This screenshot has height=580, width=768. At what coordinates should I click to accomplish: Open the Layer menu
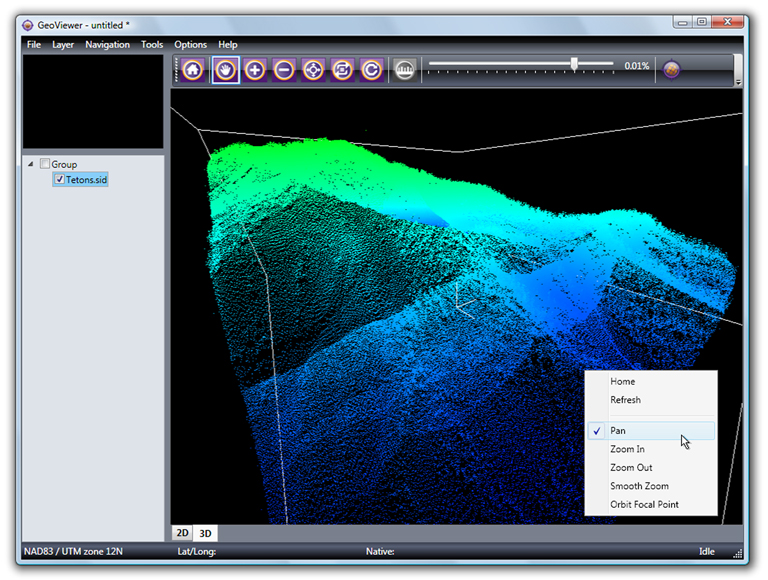coord(63,45)
